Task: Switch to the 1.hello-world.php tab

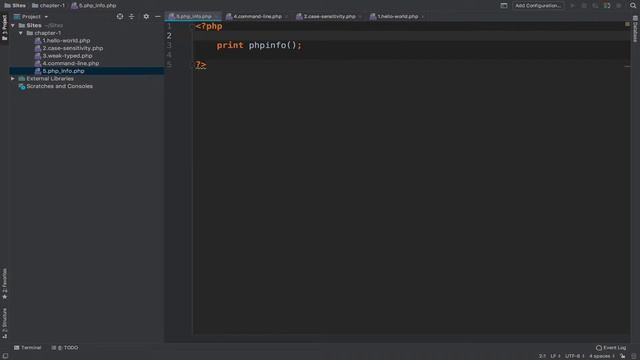Action: click(x=397, y=17)
